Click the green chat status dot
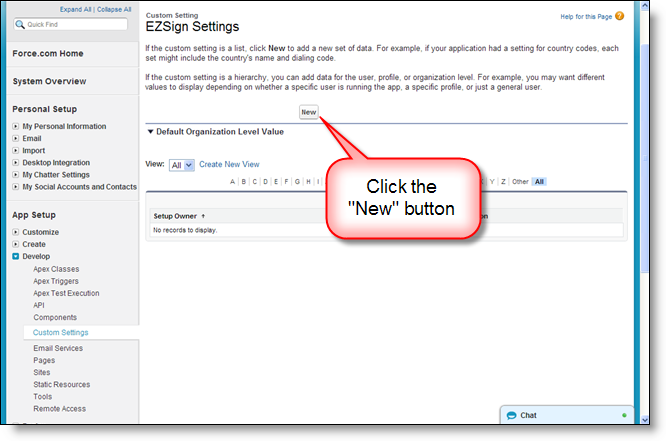The width and height of the screenshot is (666, 441). click(x=624, y=415)
